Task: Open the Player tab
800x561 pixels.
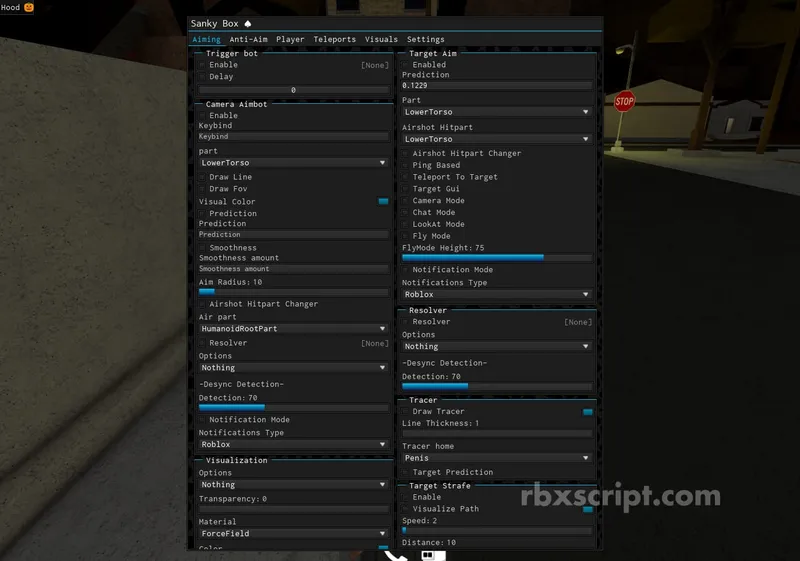Action: pyautogui.click(x=290, y=39)
